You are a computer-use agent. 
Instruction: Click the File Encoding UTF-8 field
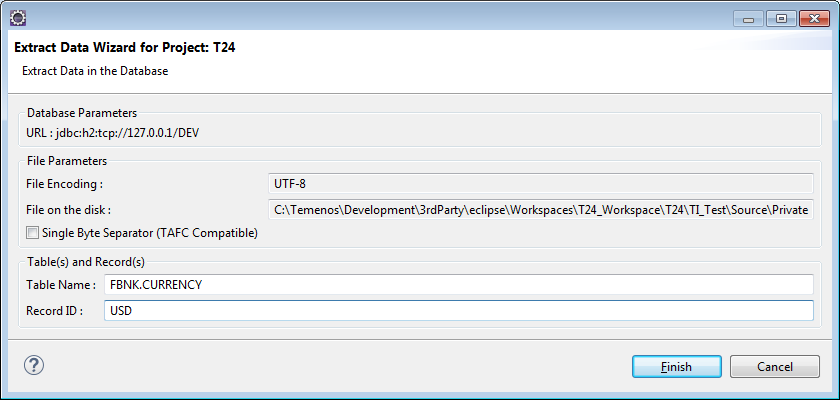point(538,185)
